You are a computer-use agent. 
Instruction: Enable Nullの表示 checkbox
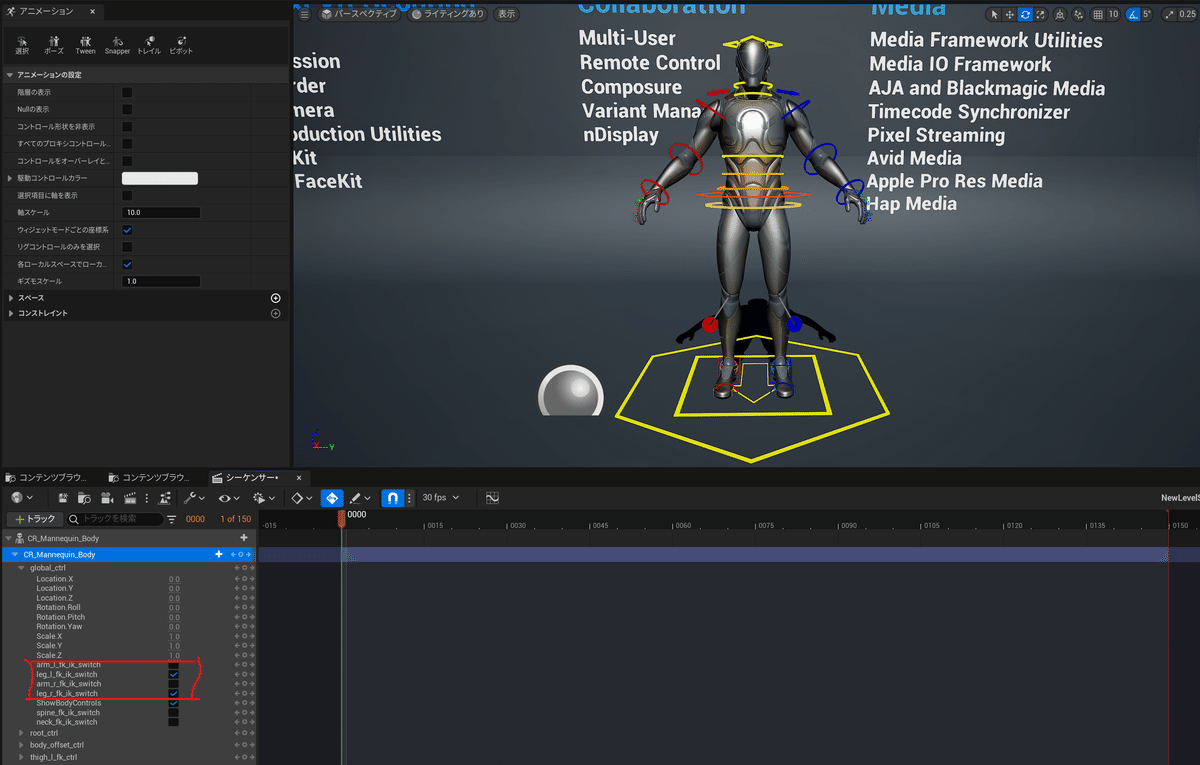tap(127, 109)
